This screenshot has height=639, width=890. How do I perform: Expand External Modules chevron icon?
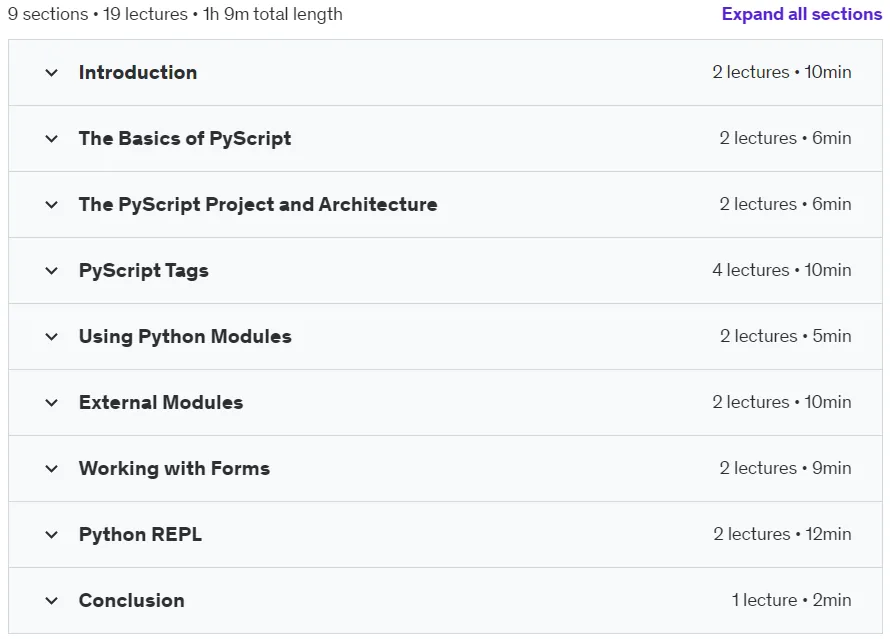(52, 402)
